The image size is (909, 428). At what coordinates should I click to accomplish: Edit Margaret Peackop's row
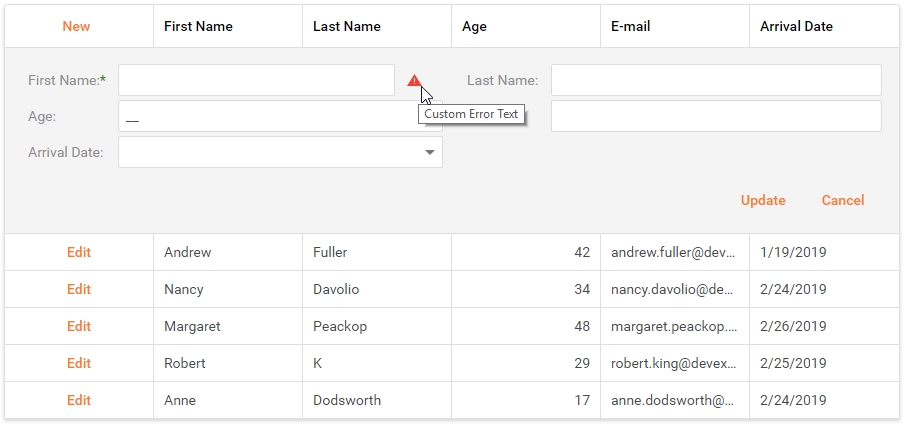(x=79, y=326)
